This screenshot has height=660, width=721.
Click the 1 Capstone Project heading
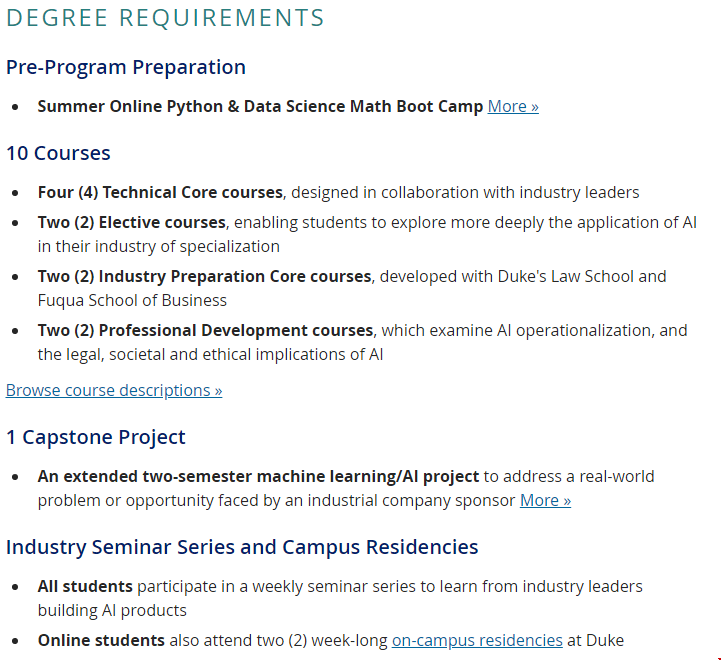(96, 437)
